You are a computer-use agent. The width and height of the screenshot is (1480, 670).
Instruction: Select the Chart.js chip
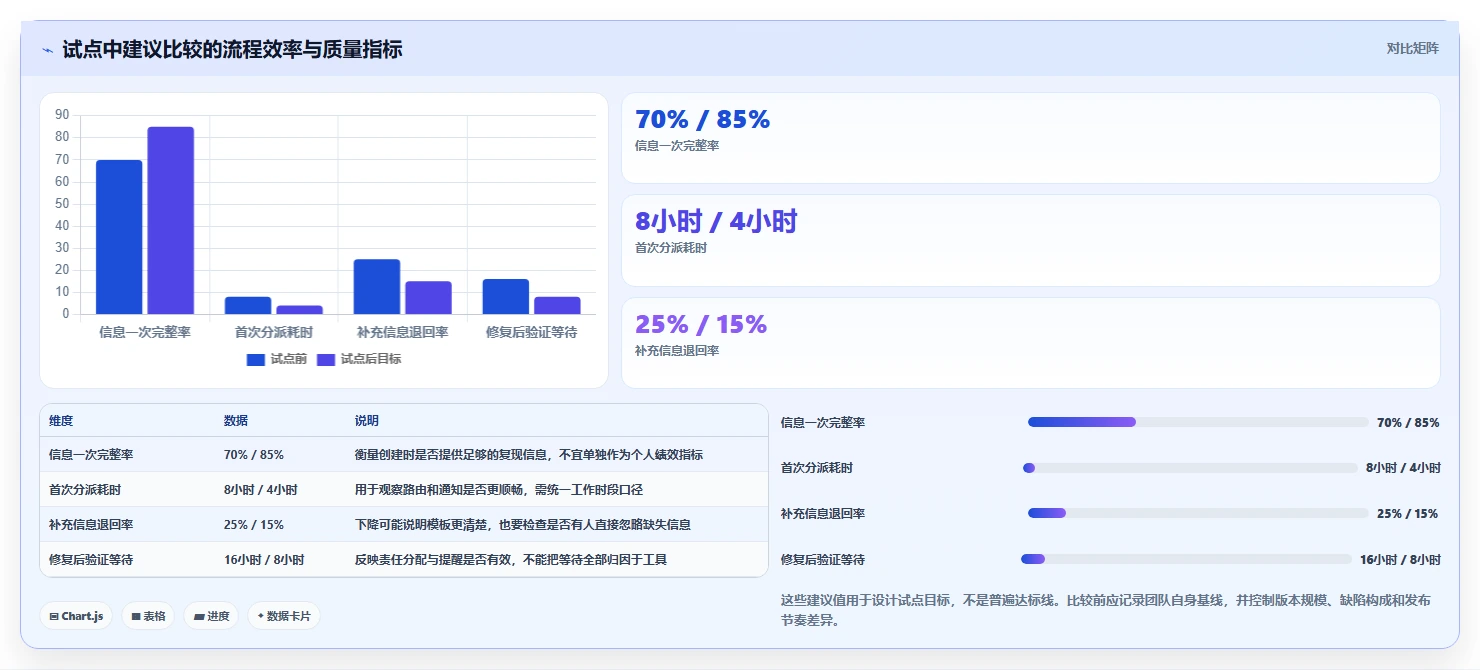pos(76,616)
